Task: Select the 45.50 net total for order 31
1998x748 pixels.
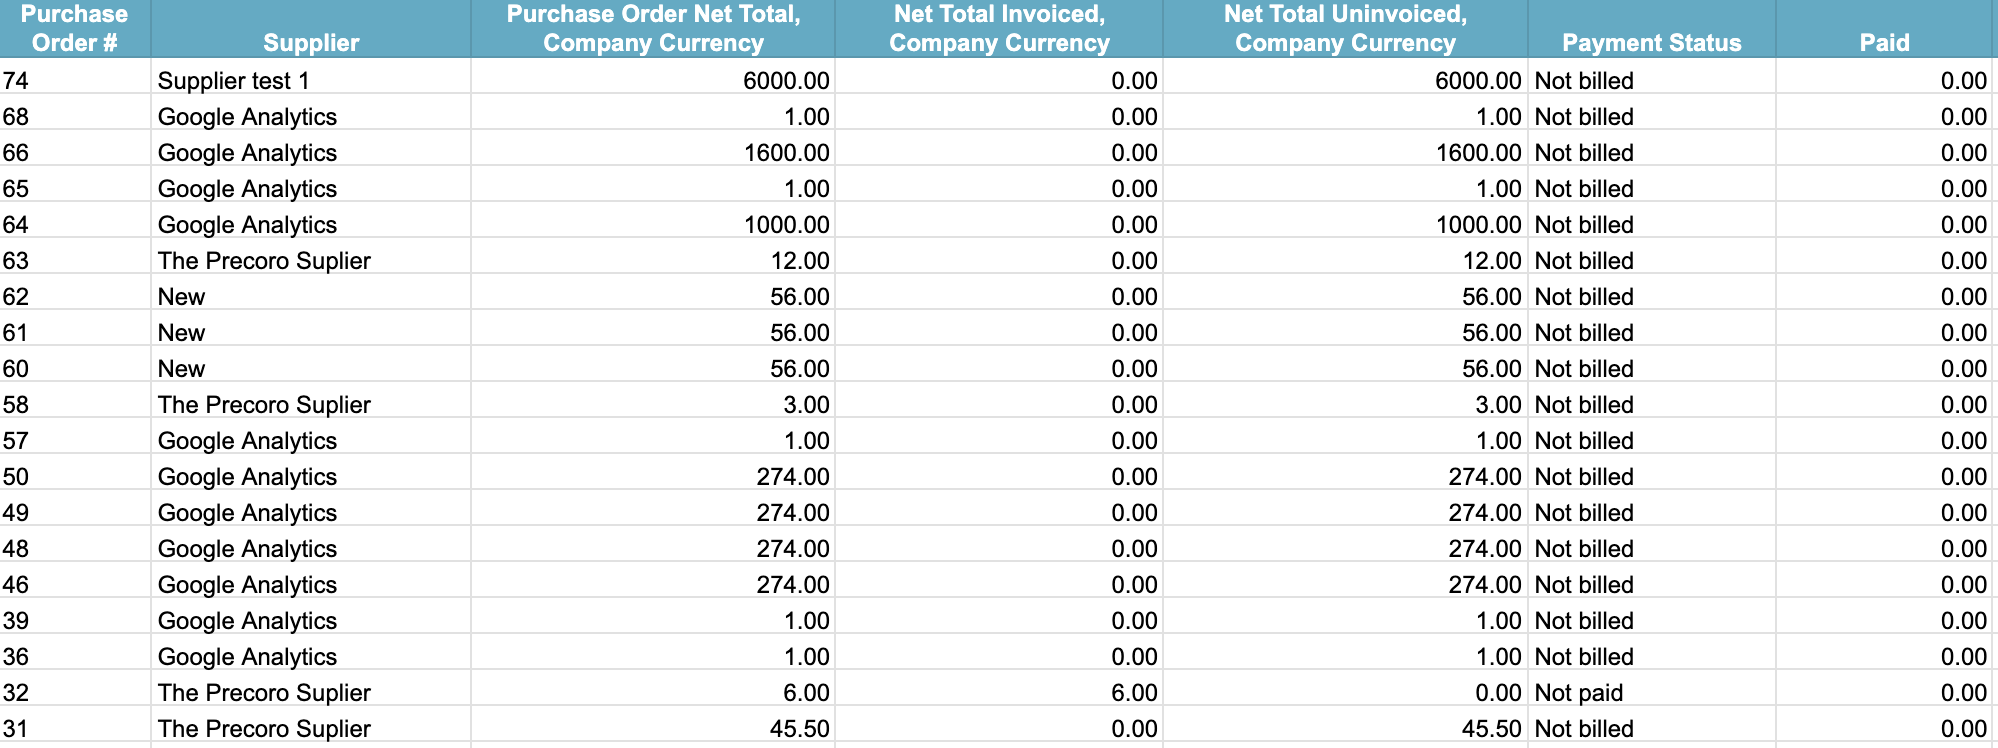Action: [x=653, y=728]
